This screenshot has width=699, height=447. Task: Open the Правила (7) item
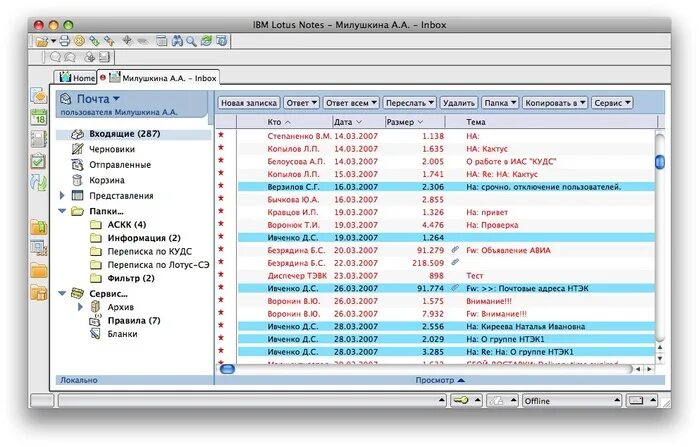coord(134,320)
